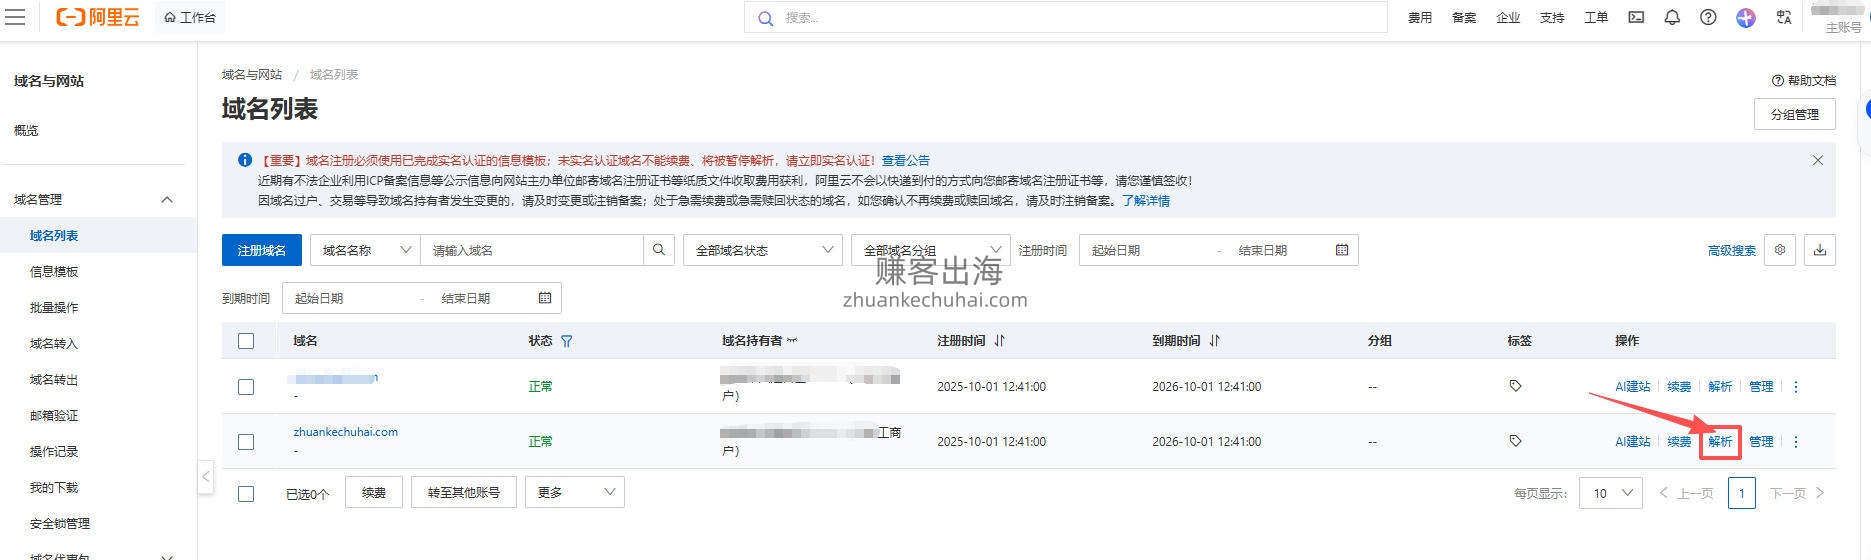Image resolution: width=1871 pixels, height=560 pixels.
Task: Click the domain search magnifier icon
Action: tap(658, 250)
